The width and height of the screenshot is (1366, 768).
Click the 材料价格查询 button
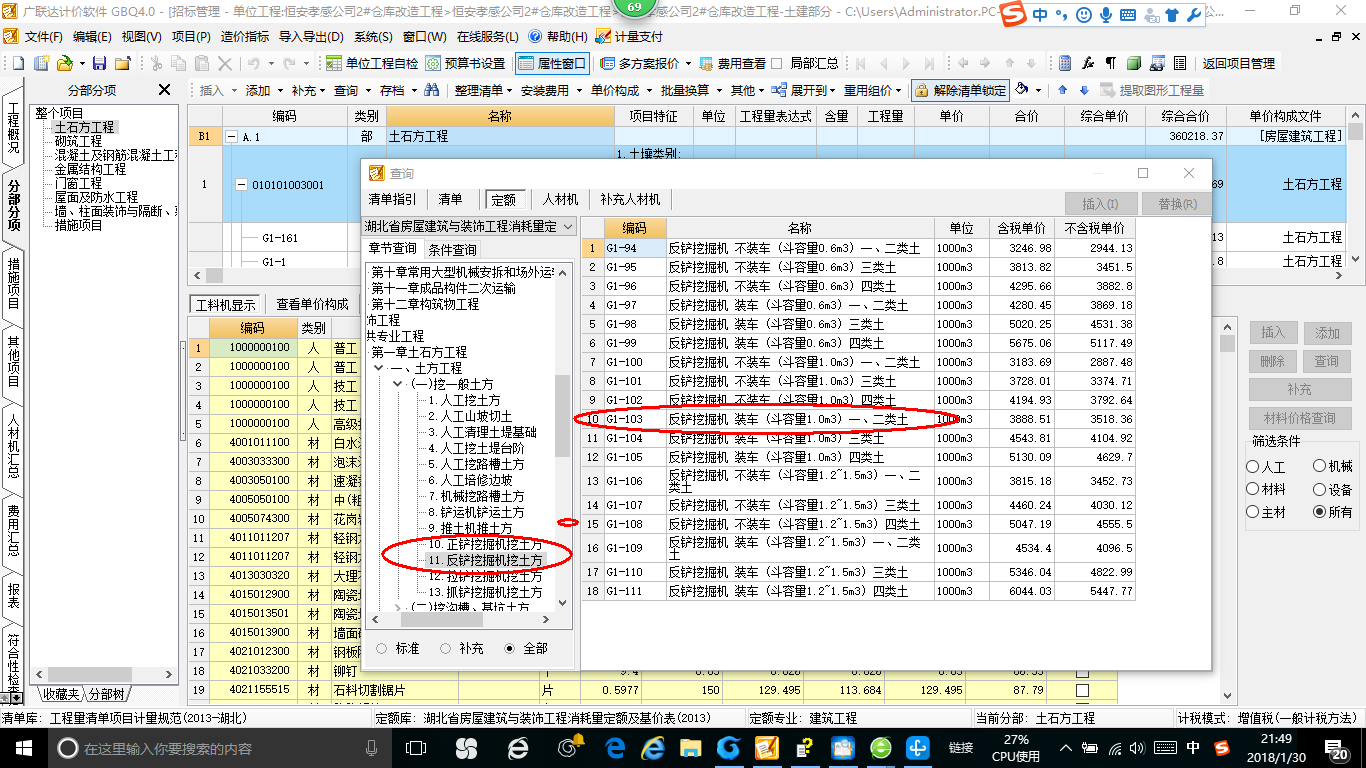pos(1298,419)
